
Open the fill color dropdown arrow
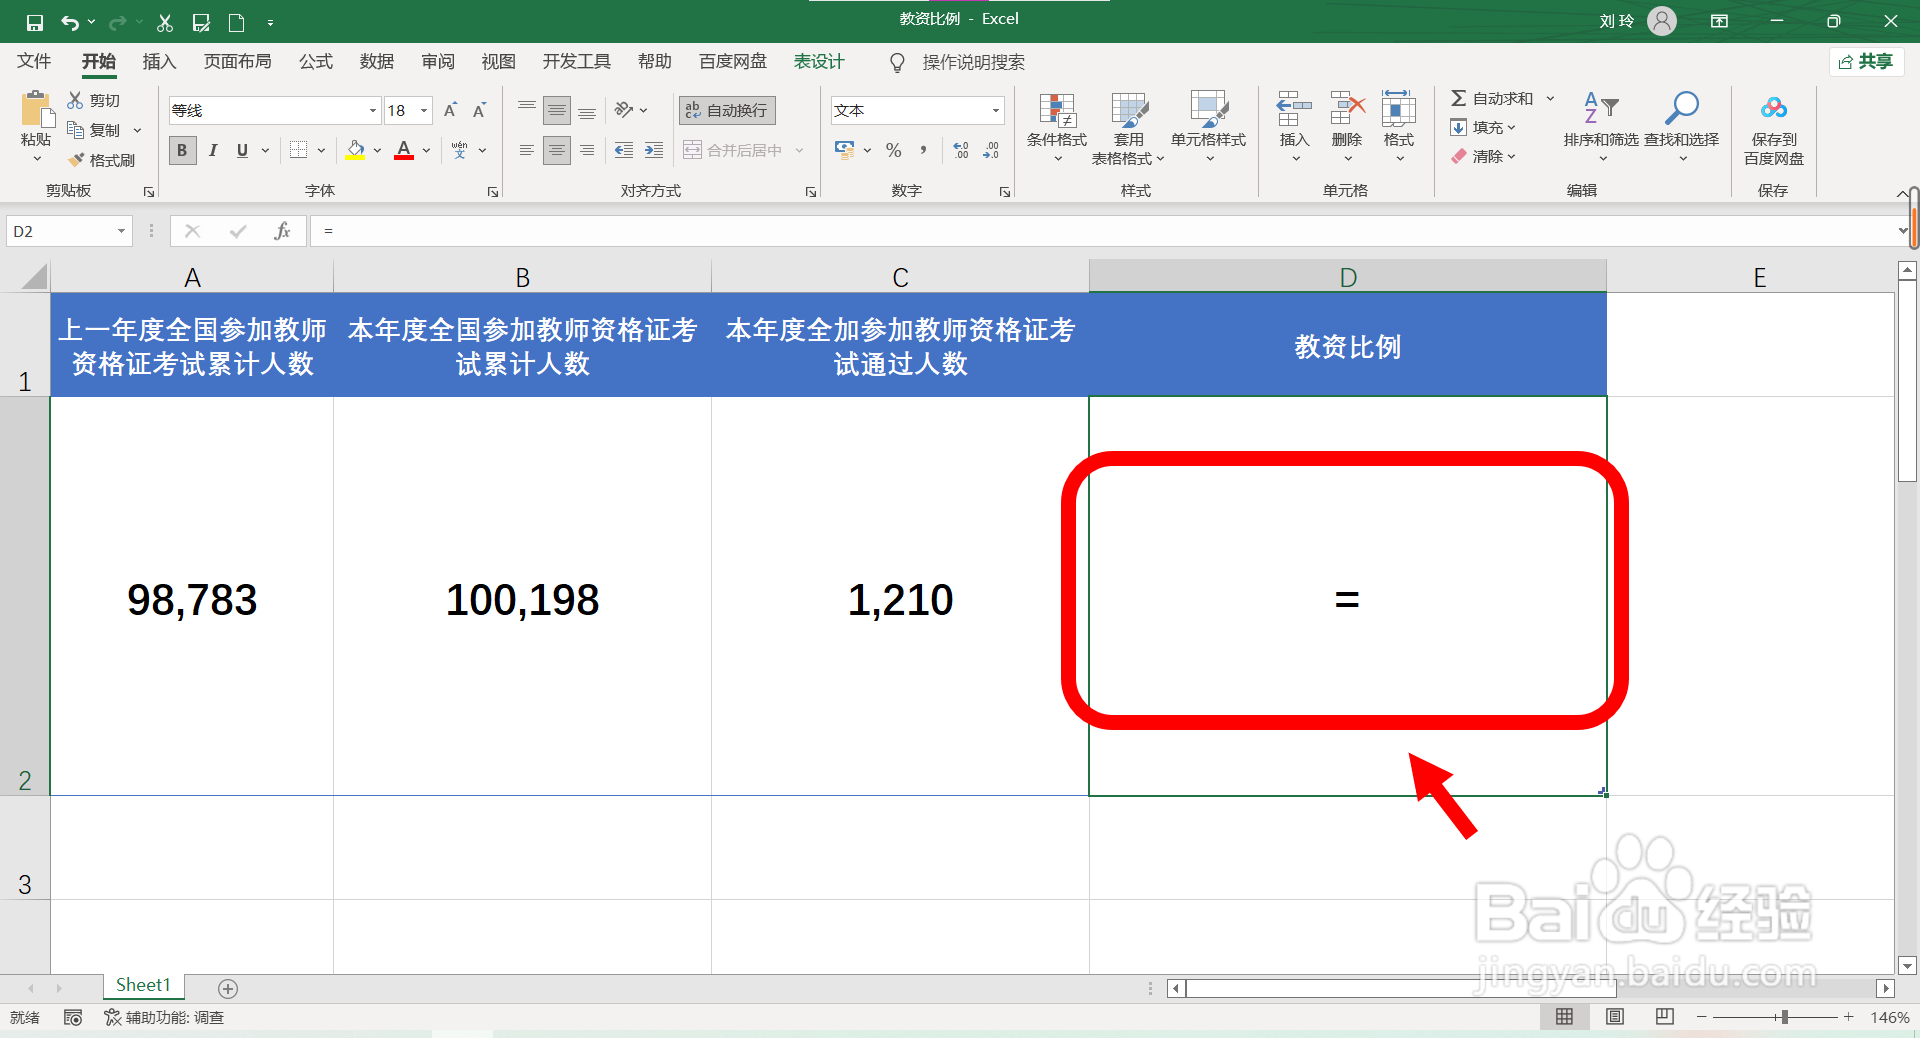coord(377,150)
